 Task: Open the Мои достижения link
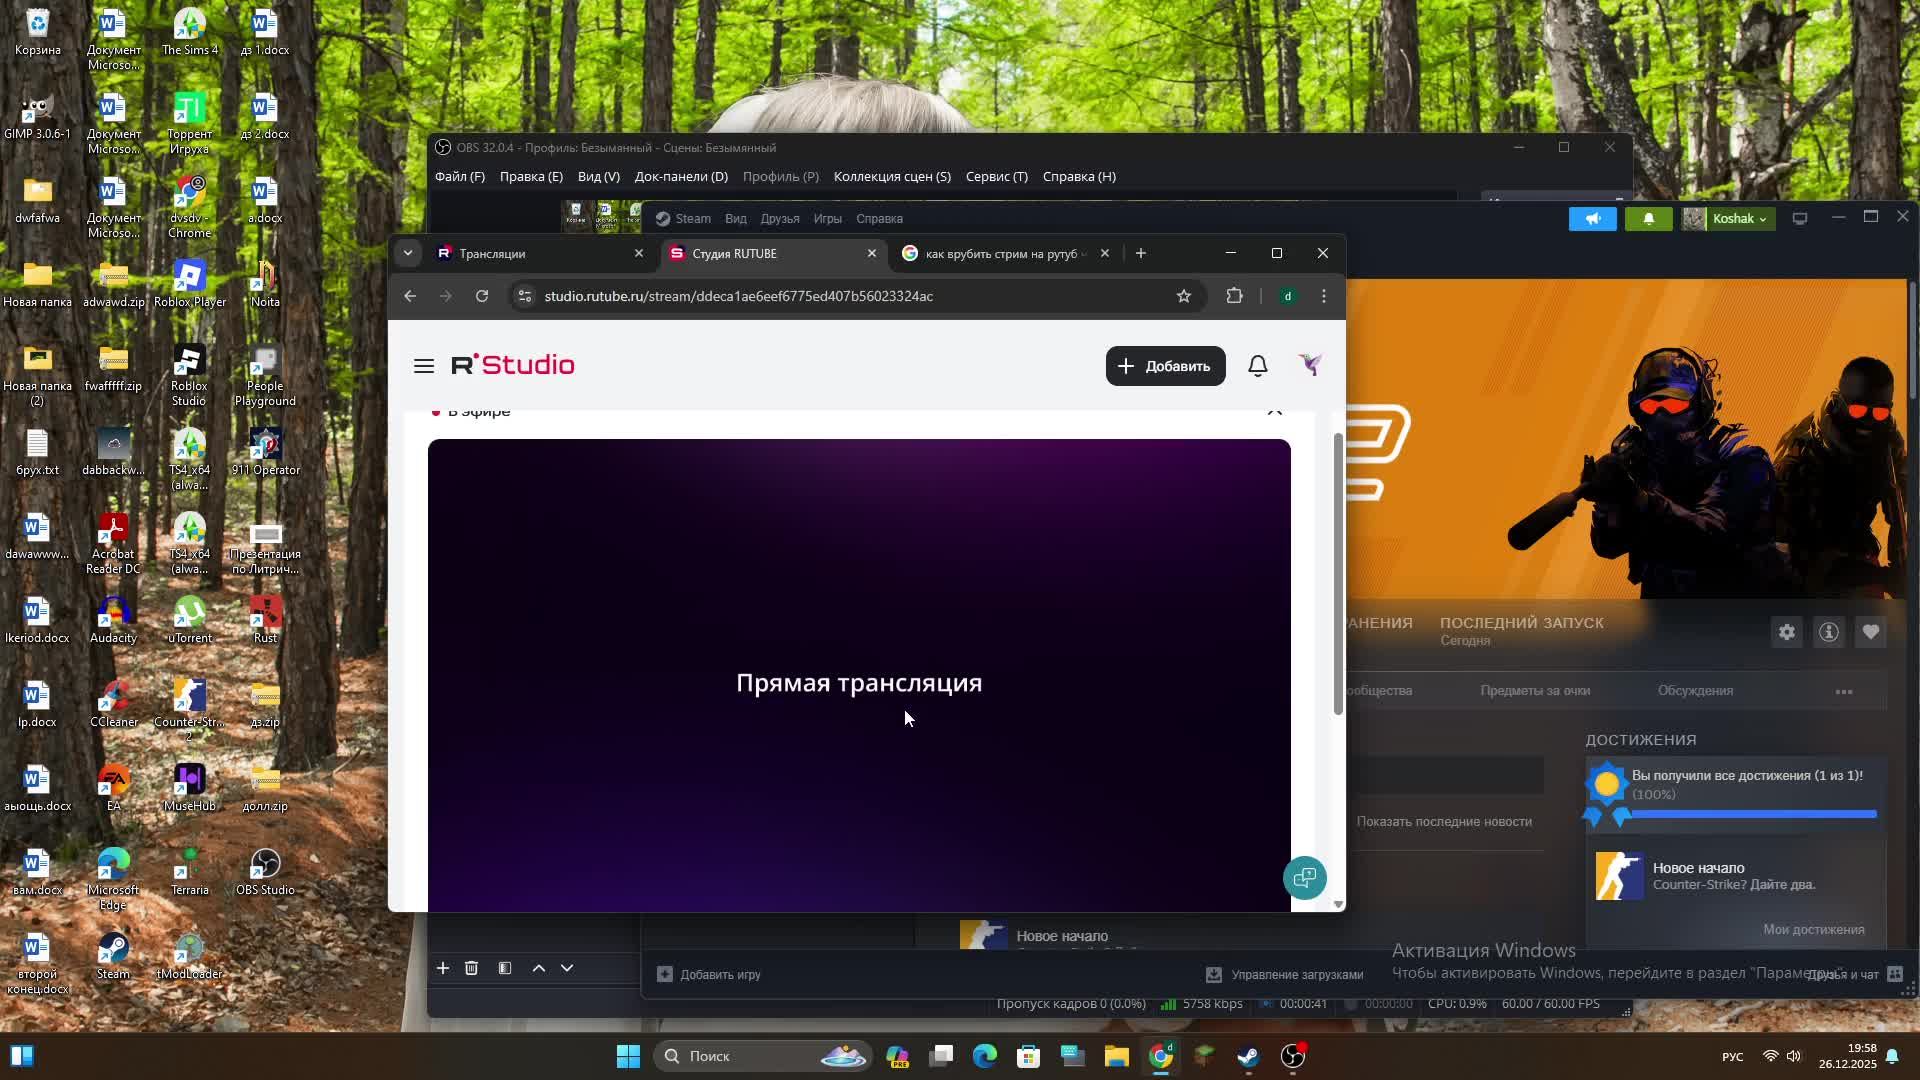point(1813,930)
